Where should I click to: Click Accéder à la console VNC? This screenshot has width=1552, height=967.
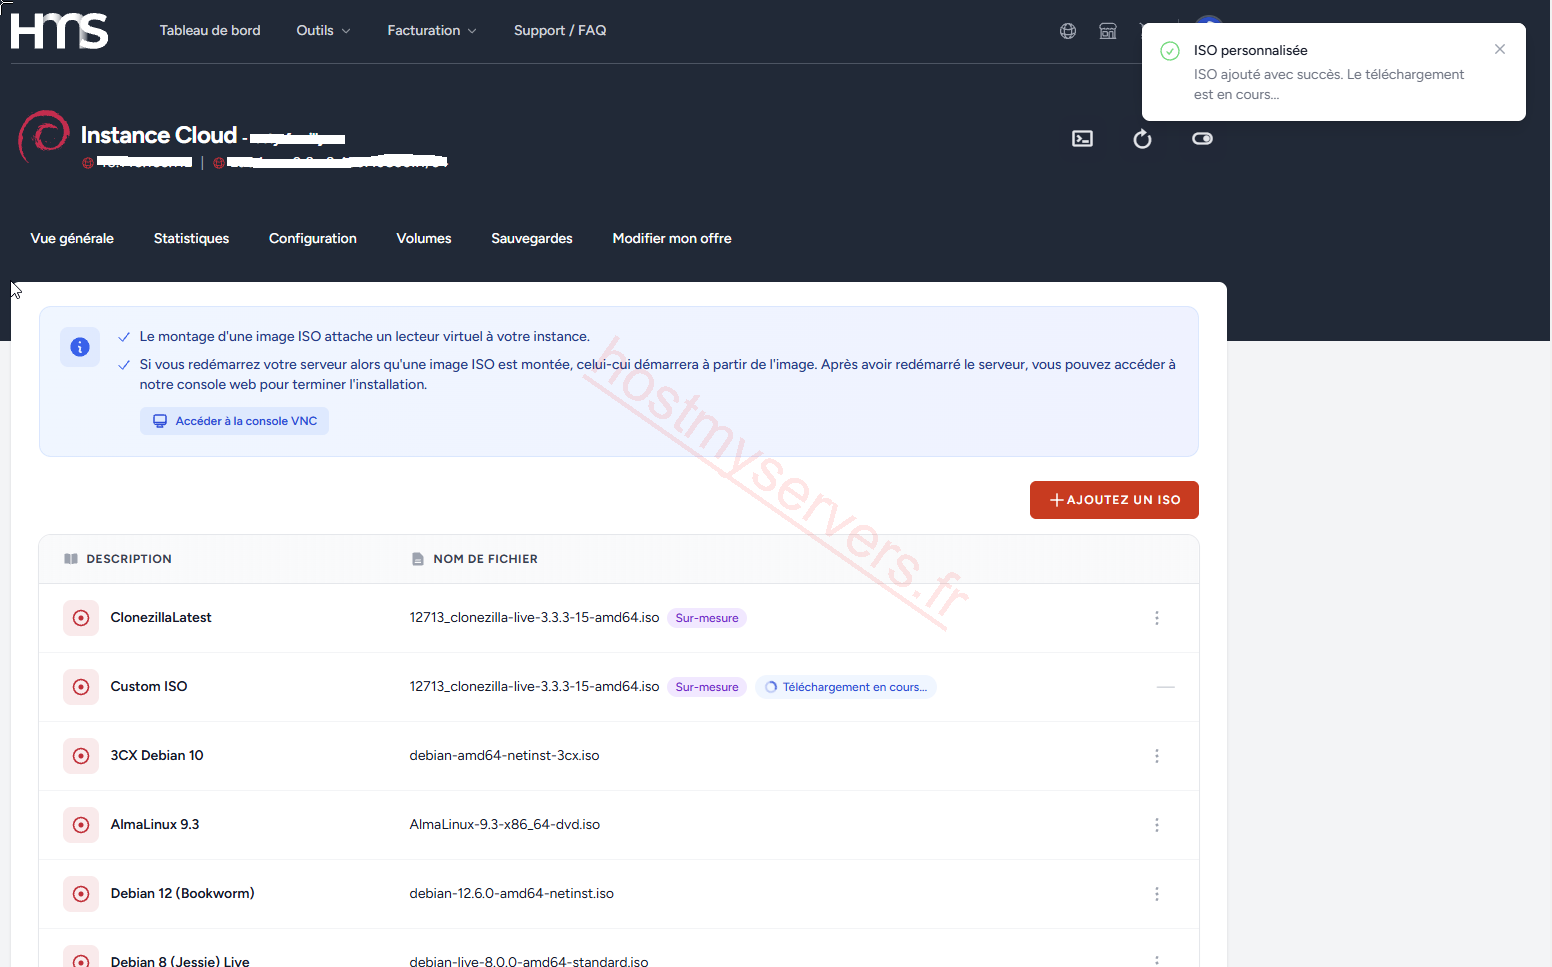click(x=235, y=421)
